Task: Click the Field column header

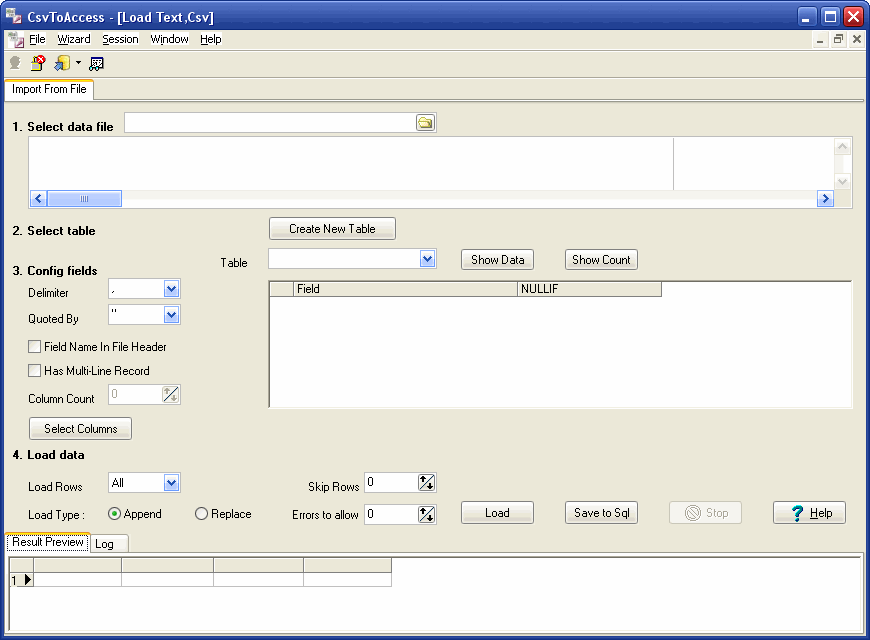Action: pyautogui.click(x=405, y=289)
